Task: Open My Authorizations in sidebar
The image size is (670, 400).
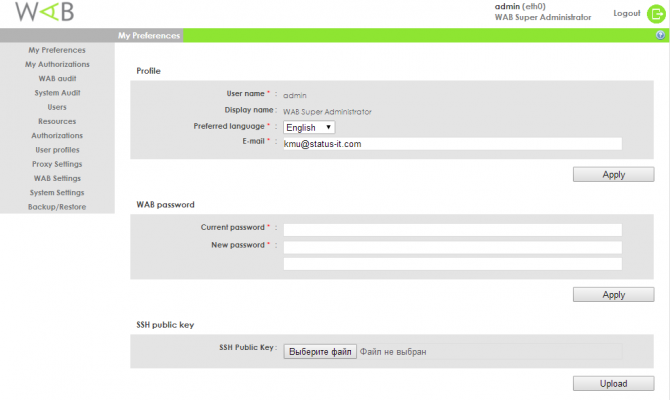Action: tap(57, 64)
